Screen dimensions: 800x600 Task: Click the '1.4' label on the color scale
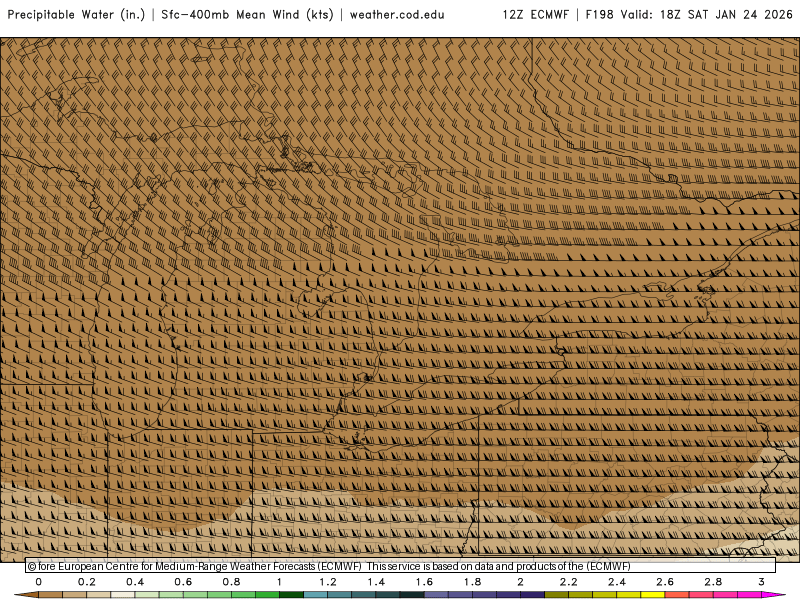pos(376,582)
